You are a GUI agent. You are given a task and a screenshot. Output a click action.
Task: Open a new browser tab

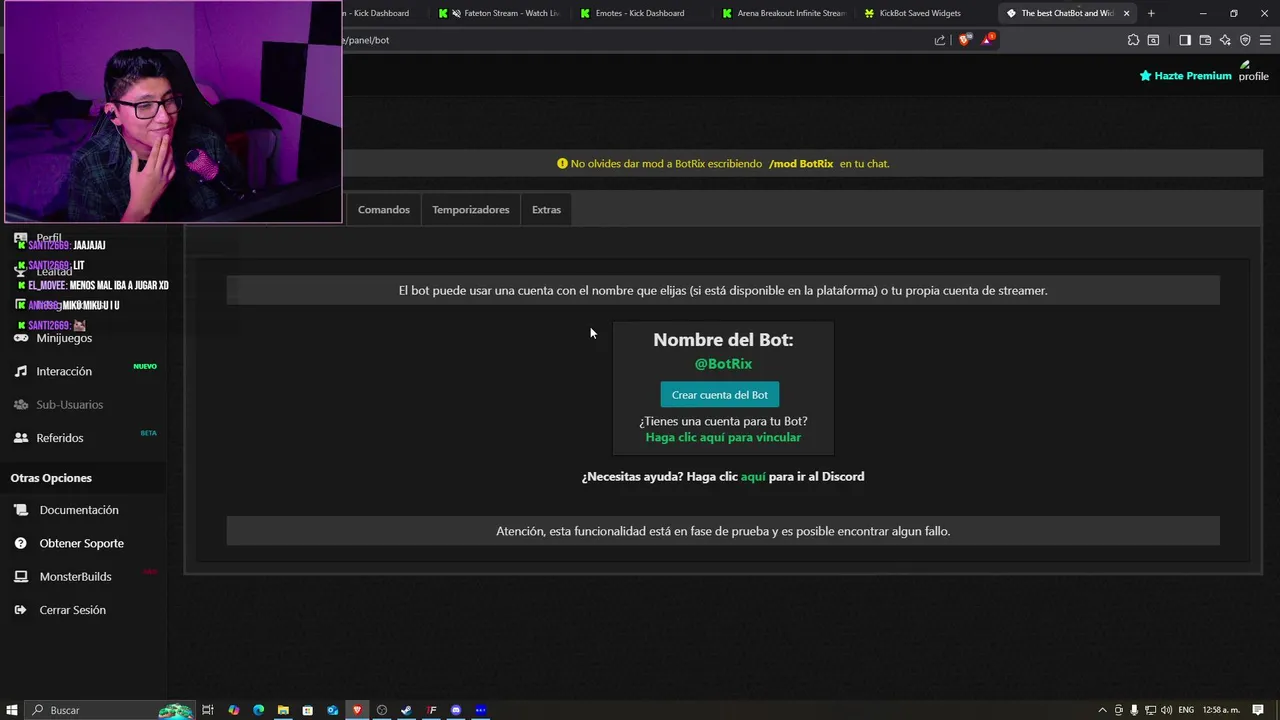coord(1151,13)
